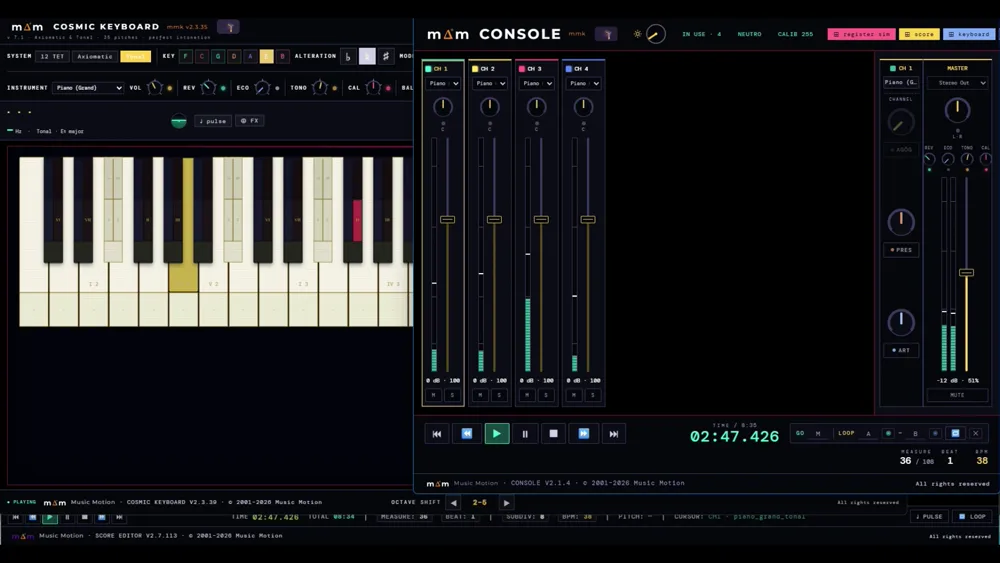
Task: Select the Tonal system
Action: [136, 56]
